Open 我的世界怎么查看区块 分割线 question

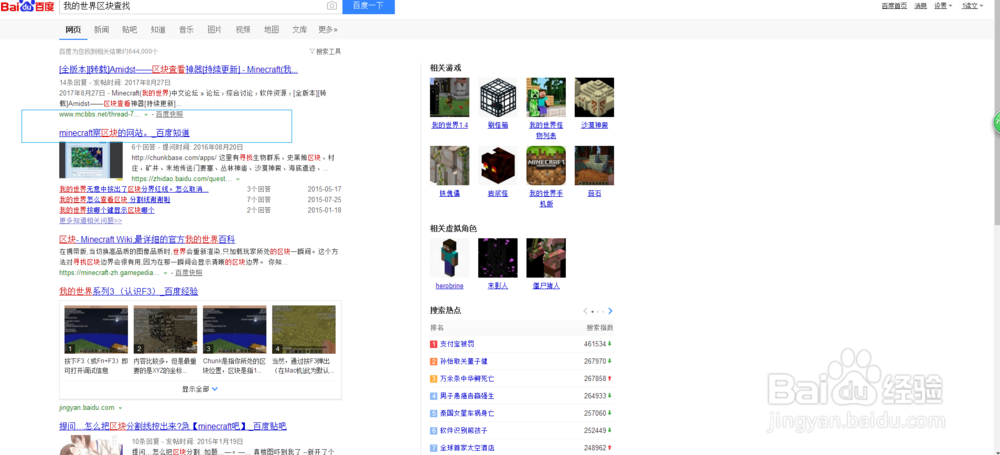115,200
